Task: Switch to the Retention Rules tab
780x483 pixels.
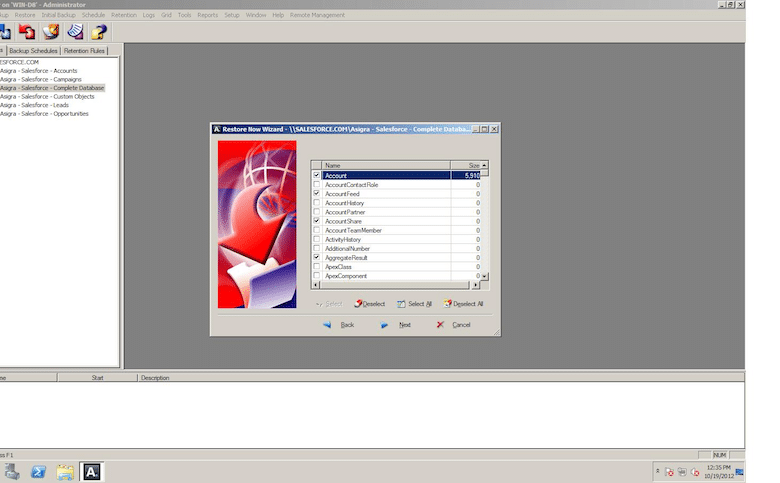Action: coord(84,51)
